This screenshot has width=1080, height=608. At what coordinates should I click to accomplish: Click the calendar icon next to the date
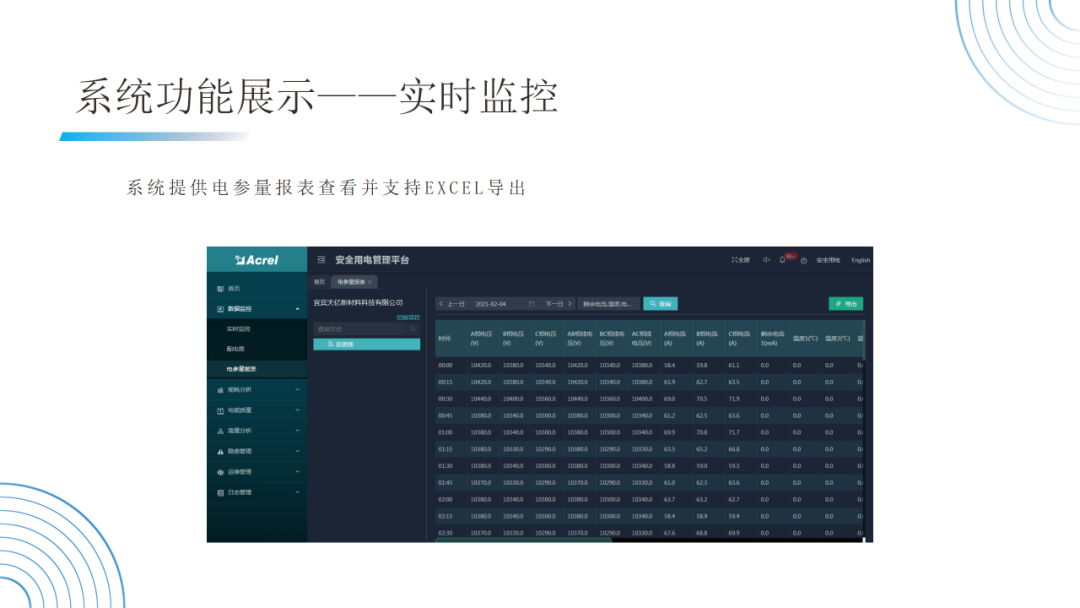coord(530,303)
